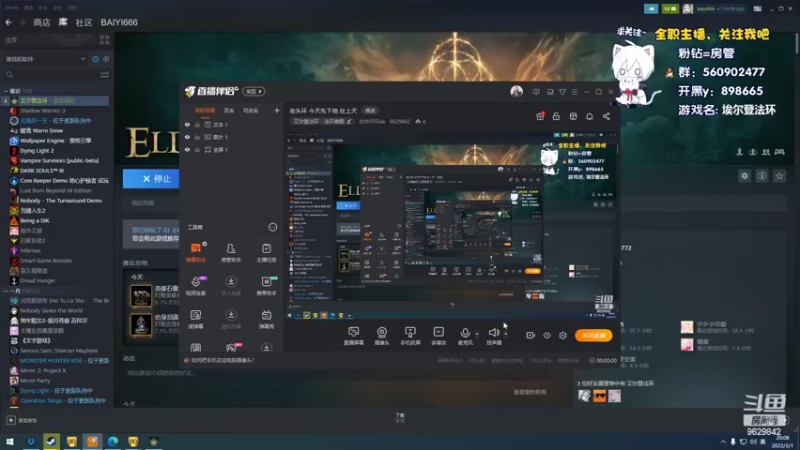Toggle preview eye icon beside 关闭直播
This screenshot has height=450, width=800.
547,335
